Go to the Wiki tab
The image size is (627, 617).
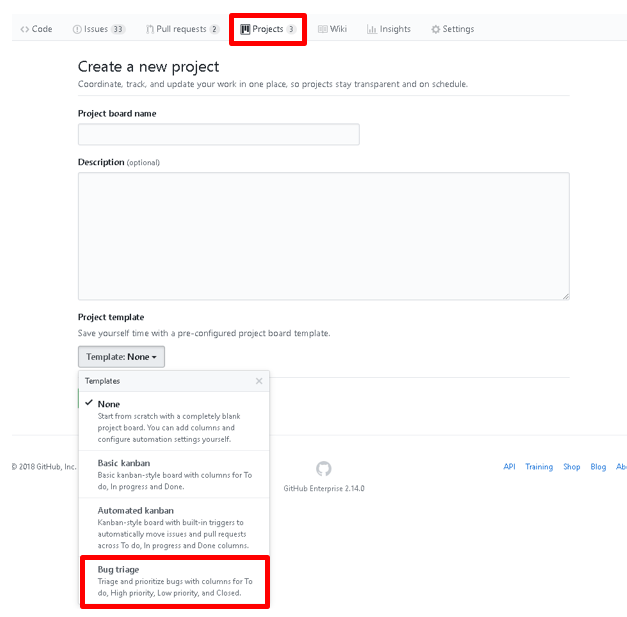332,29
